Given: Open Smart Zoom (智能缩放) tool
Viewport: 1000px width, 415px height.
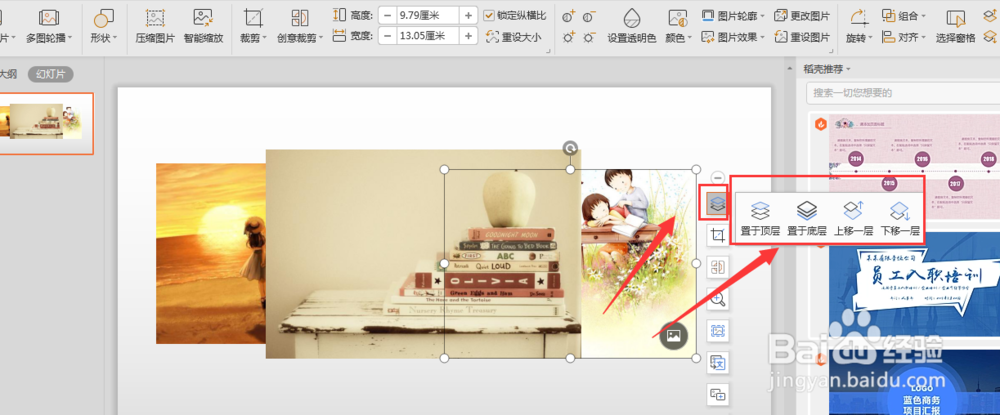Looking at the screenshot, I should [x=203, y=27].
